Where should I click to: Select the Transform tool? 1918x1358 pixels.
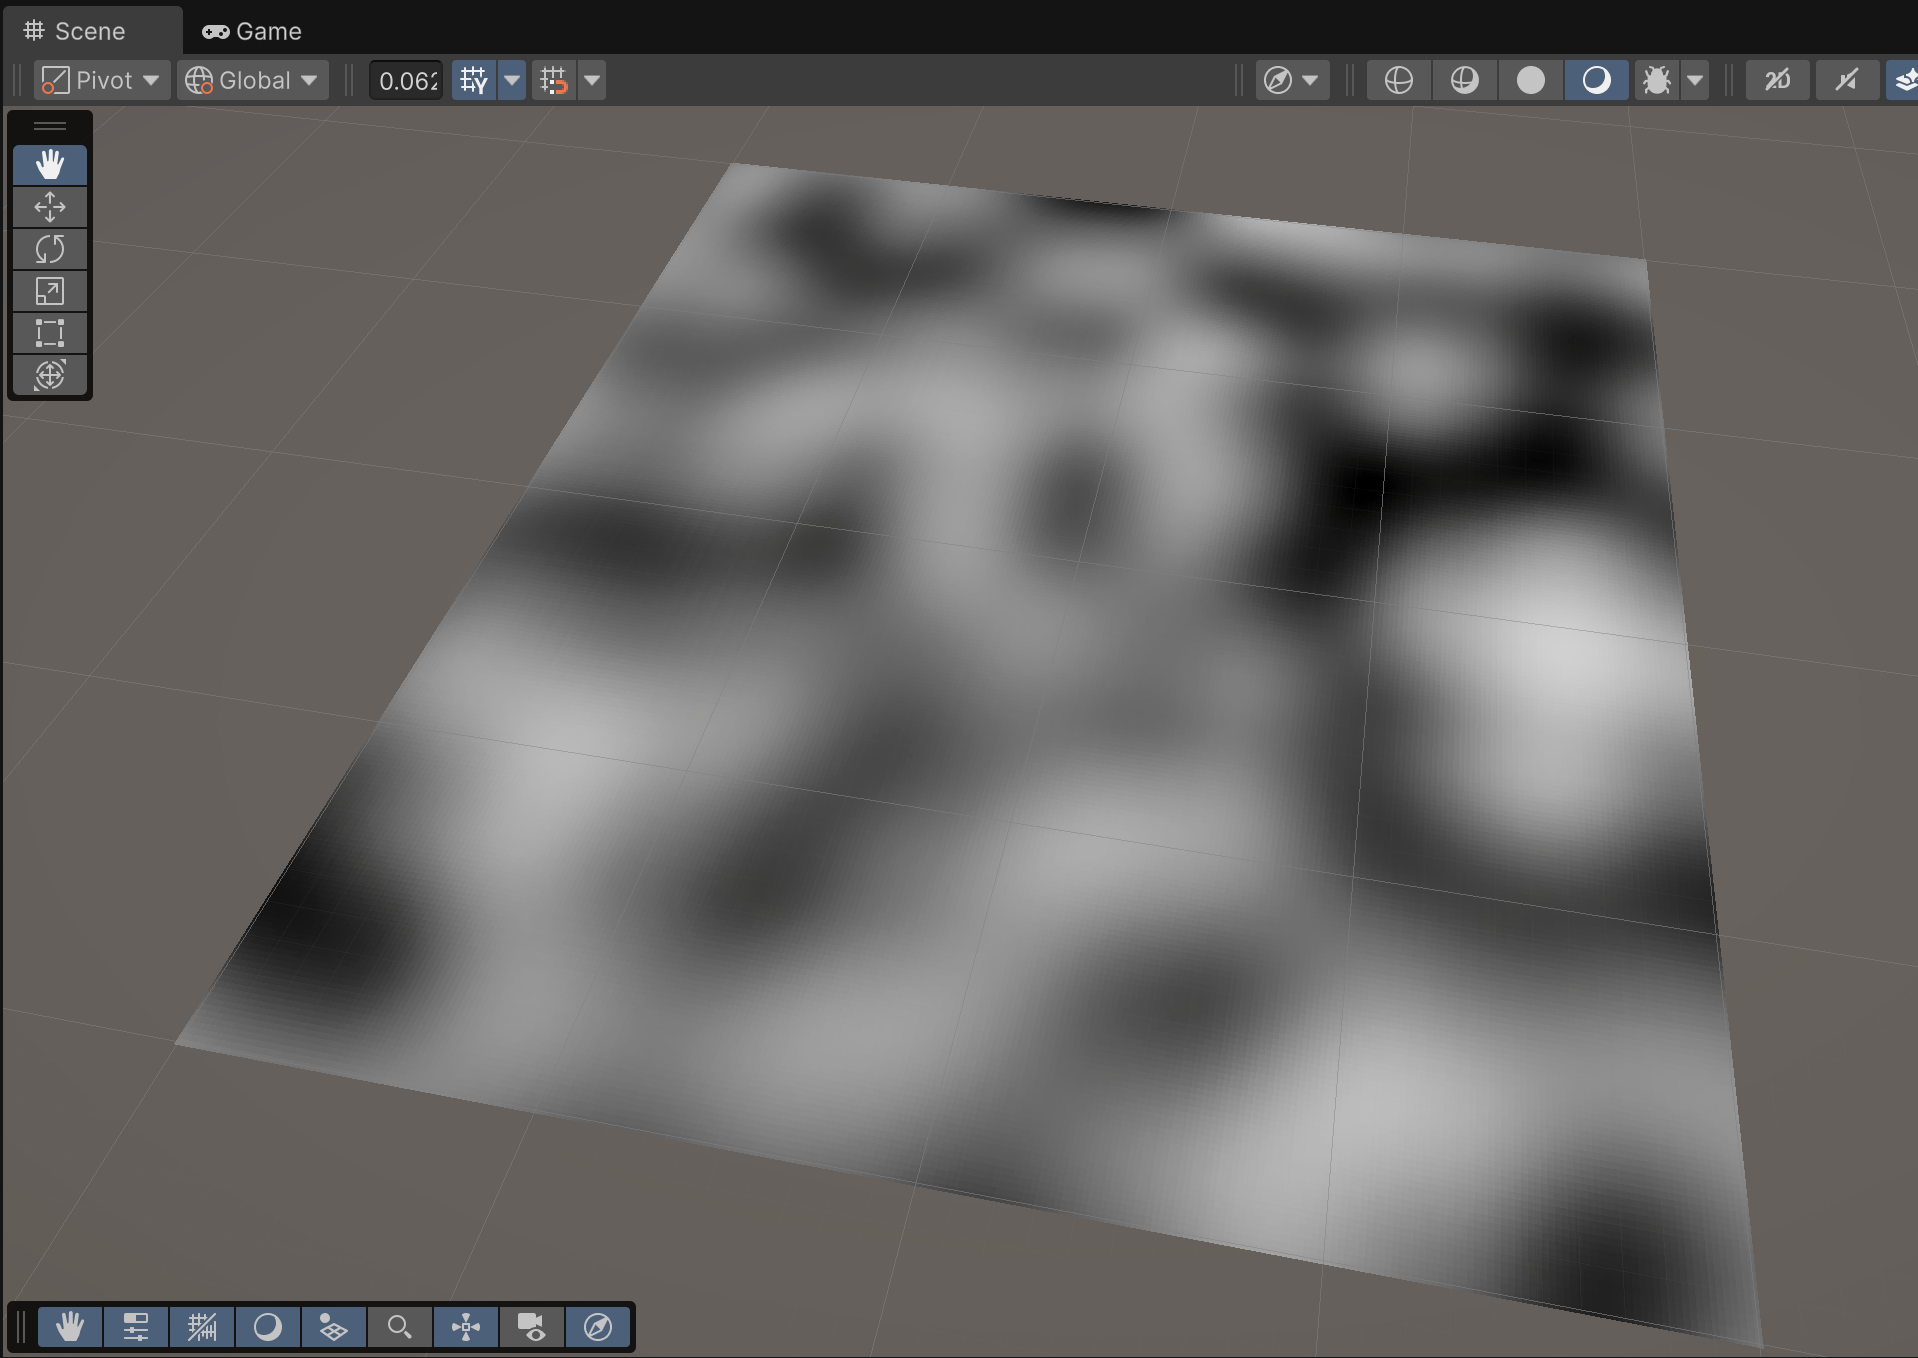pos(50,375)
